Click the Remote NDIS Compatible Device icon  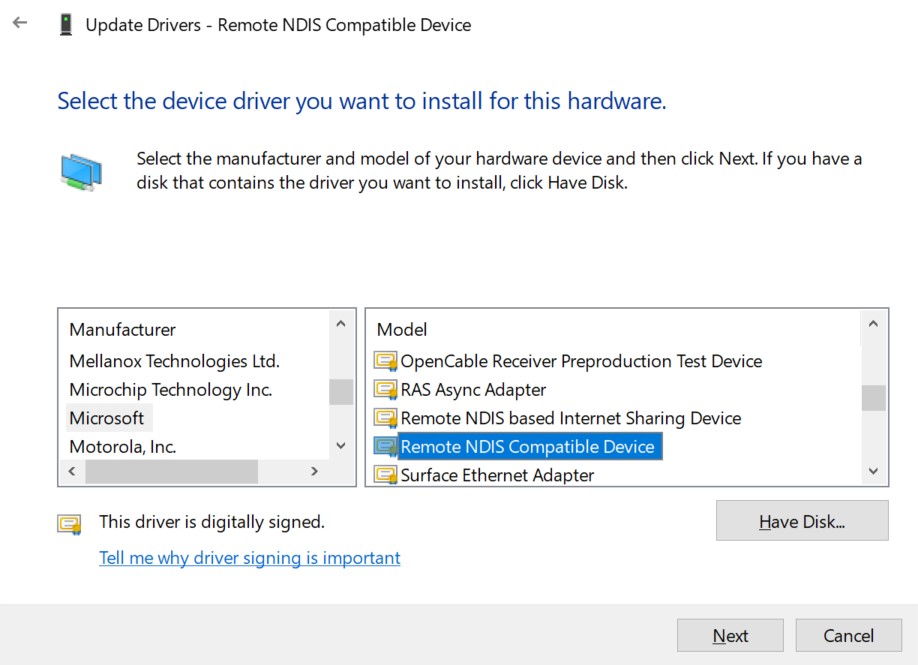click(x=385, y=447)
